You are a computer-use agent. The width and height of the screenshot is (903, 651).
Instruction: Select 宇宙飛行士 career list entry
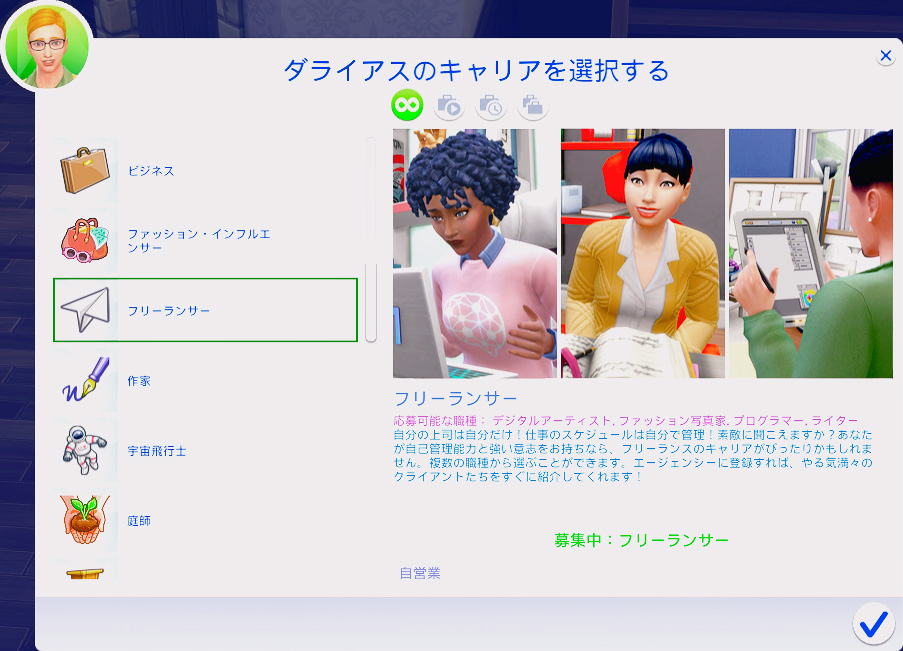(156, 451)
